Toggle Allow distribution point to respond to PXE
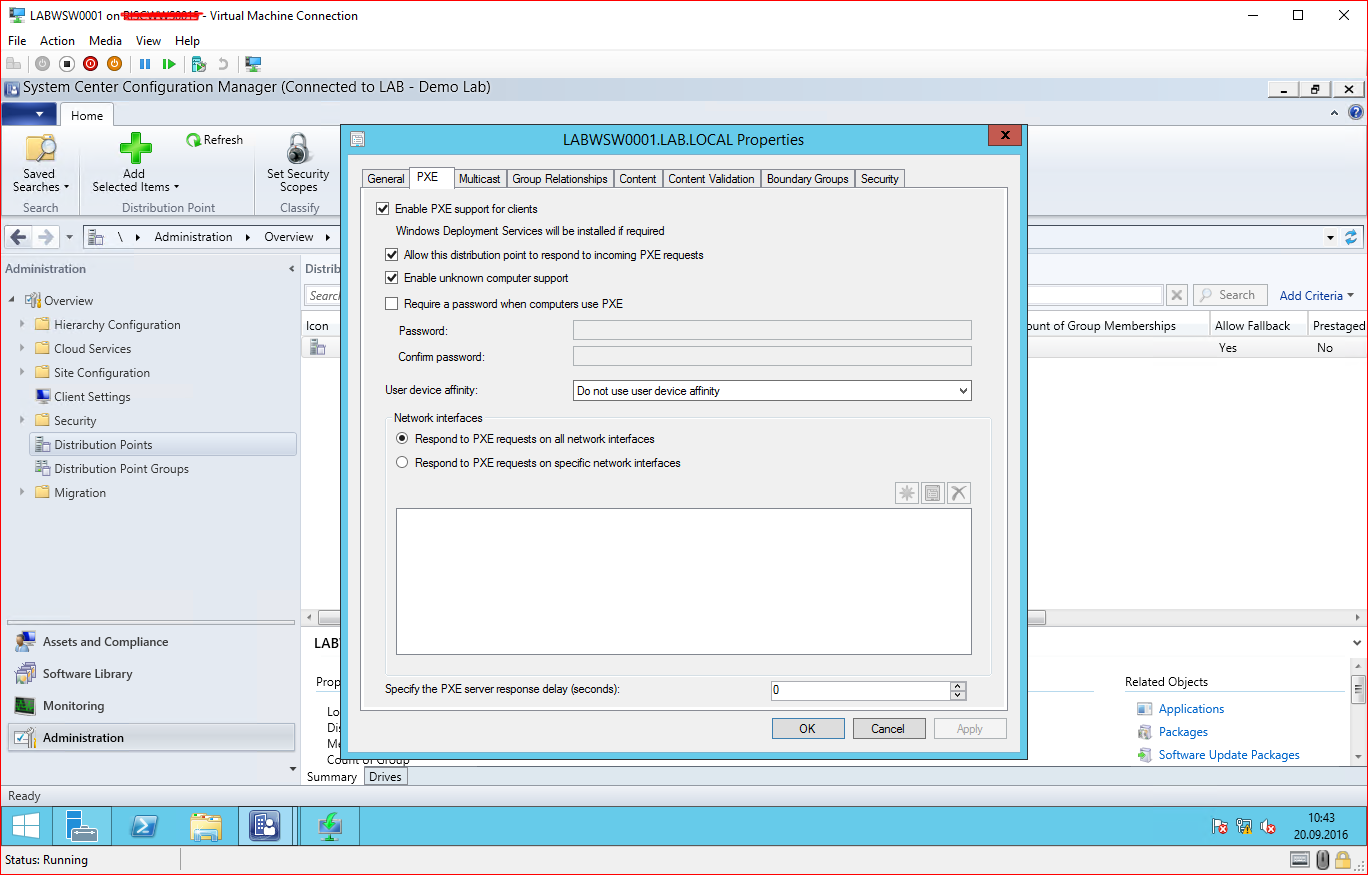Image resolution: width=1368 pixels, height=875 pixels. 391,255
